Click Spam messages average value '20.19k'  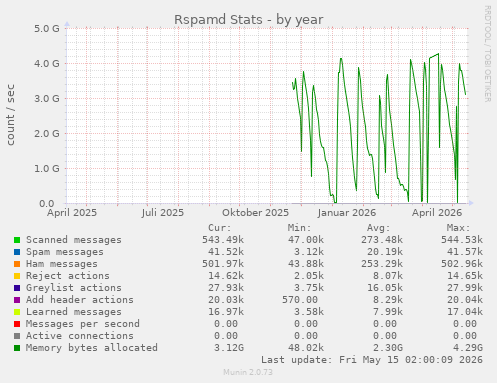(x=385, y=252)
